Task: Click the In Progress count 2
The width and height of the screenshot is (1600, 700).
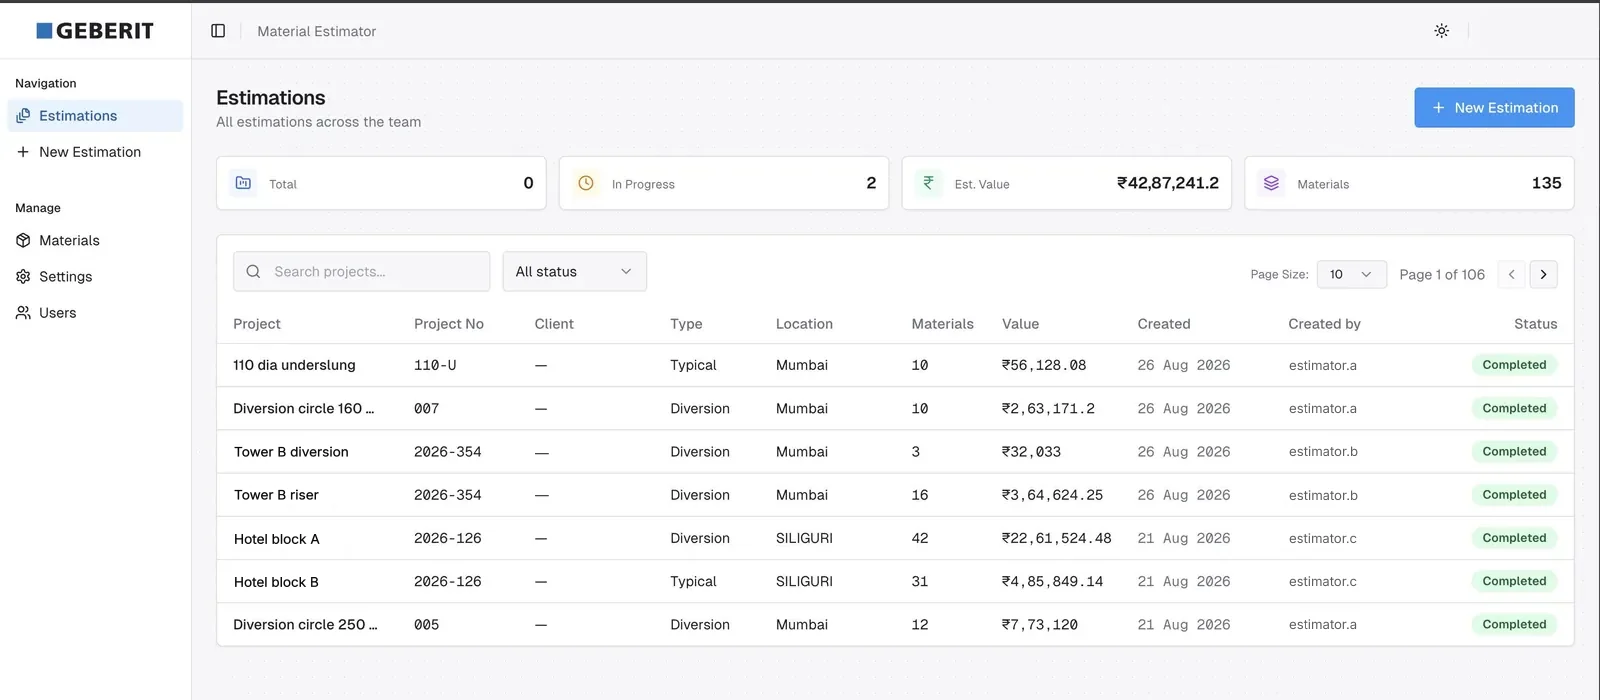Action: click(871, 183)
